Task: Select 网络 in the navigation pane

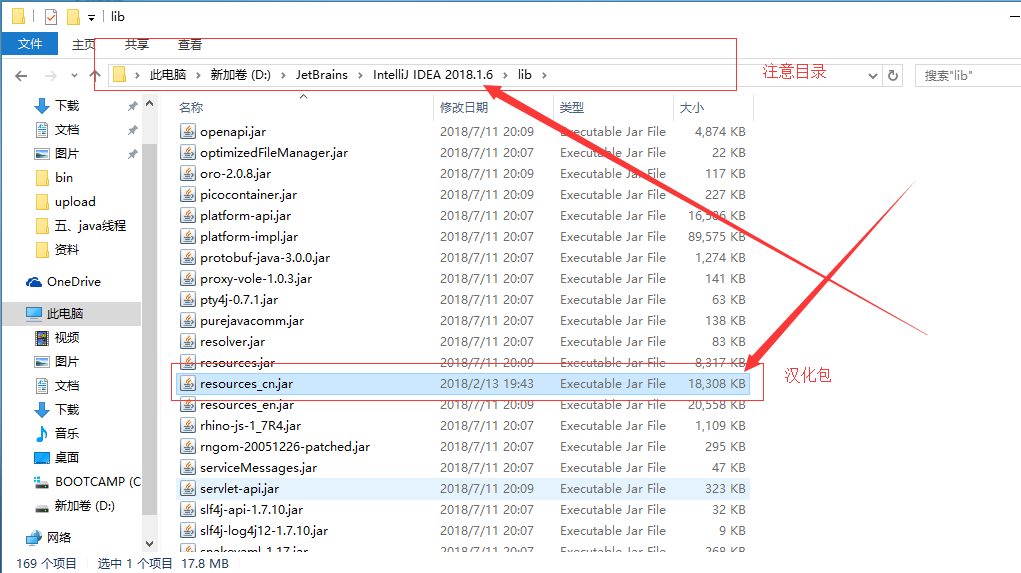Action: (59, 538)
